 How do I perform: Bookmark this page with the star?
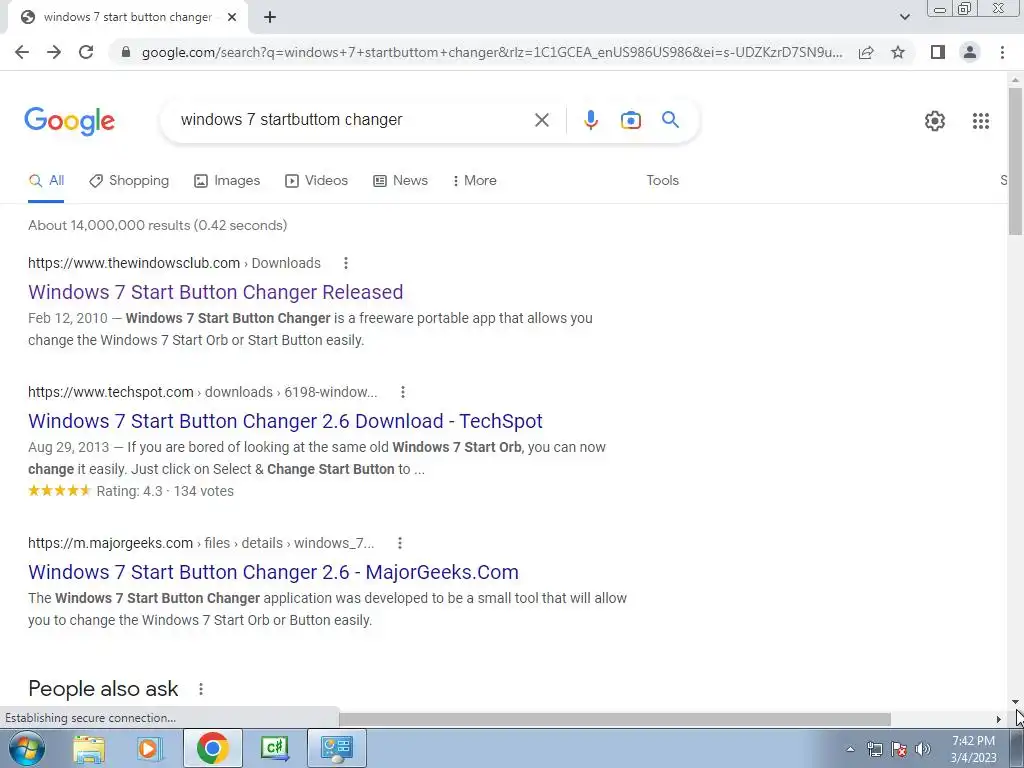click(898, 52)
